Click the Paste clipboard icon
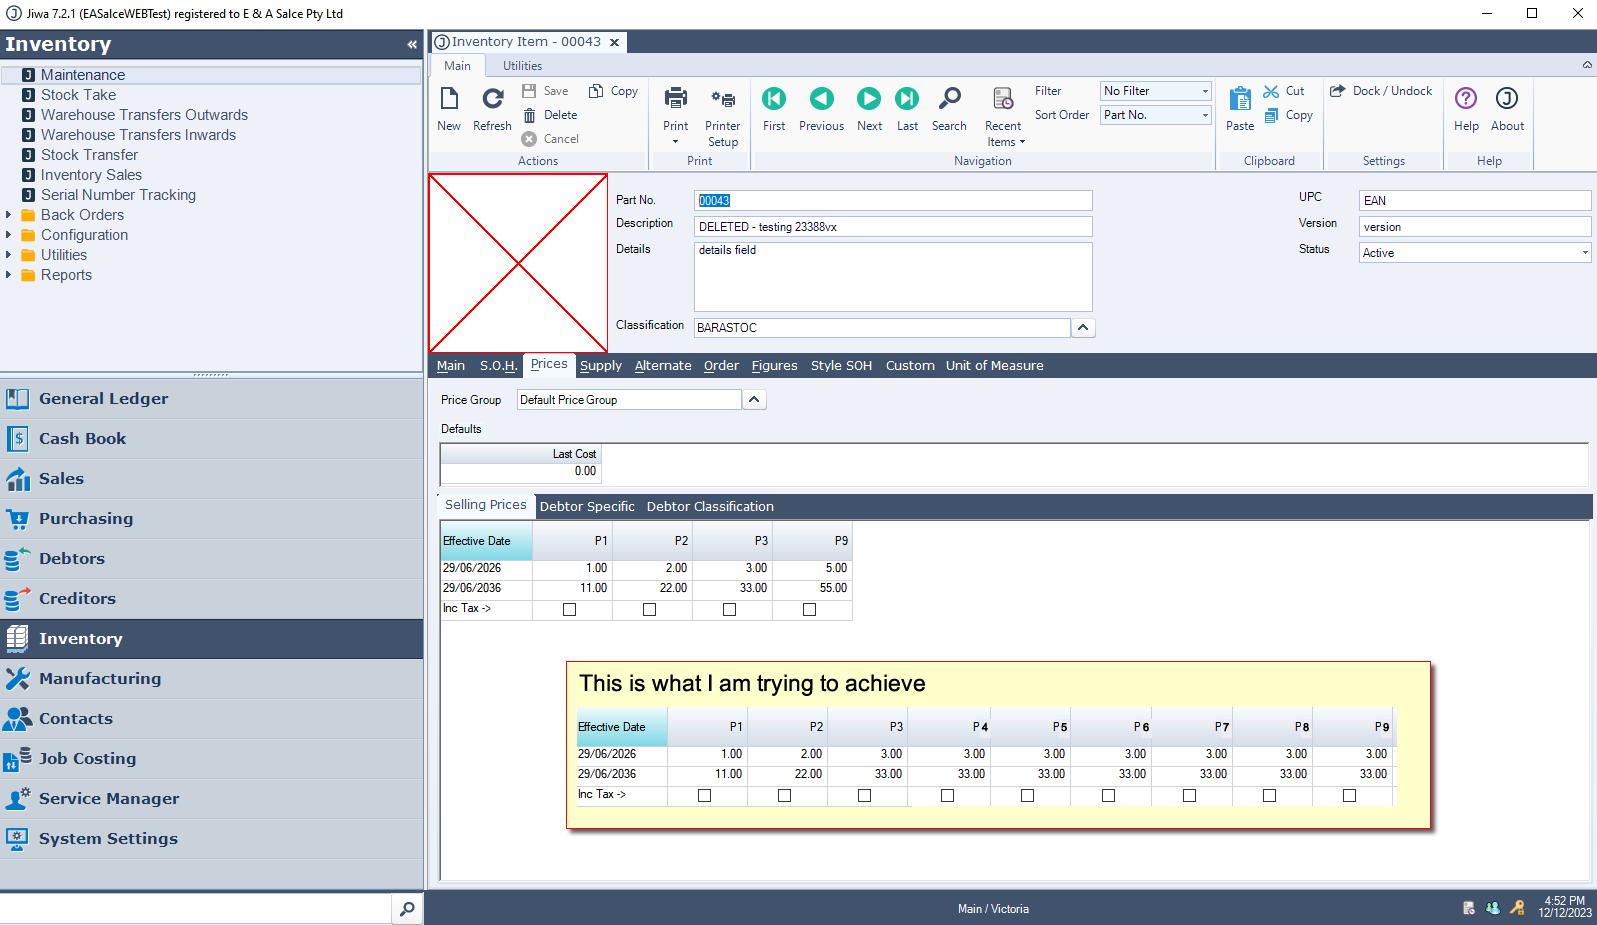The height and width of the screenshot is (925, 1597). pos(1240,100)
